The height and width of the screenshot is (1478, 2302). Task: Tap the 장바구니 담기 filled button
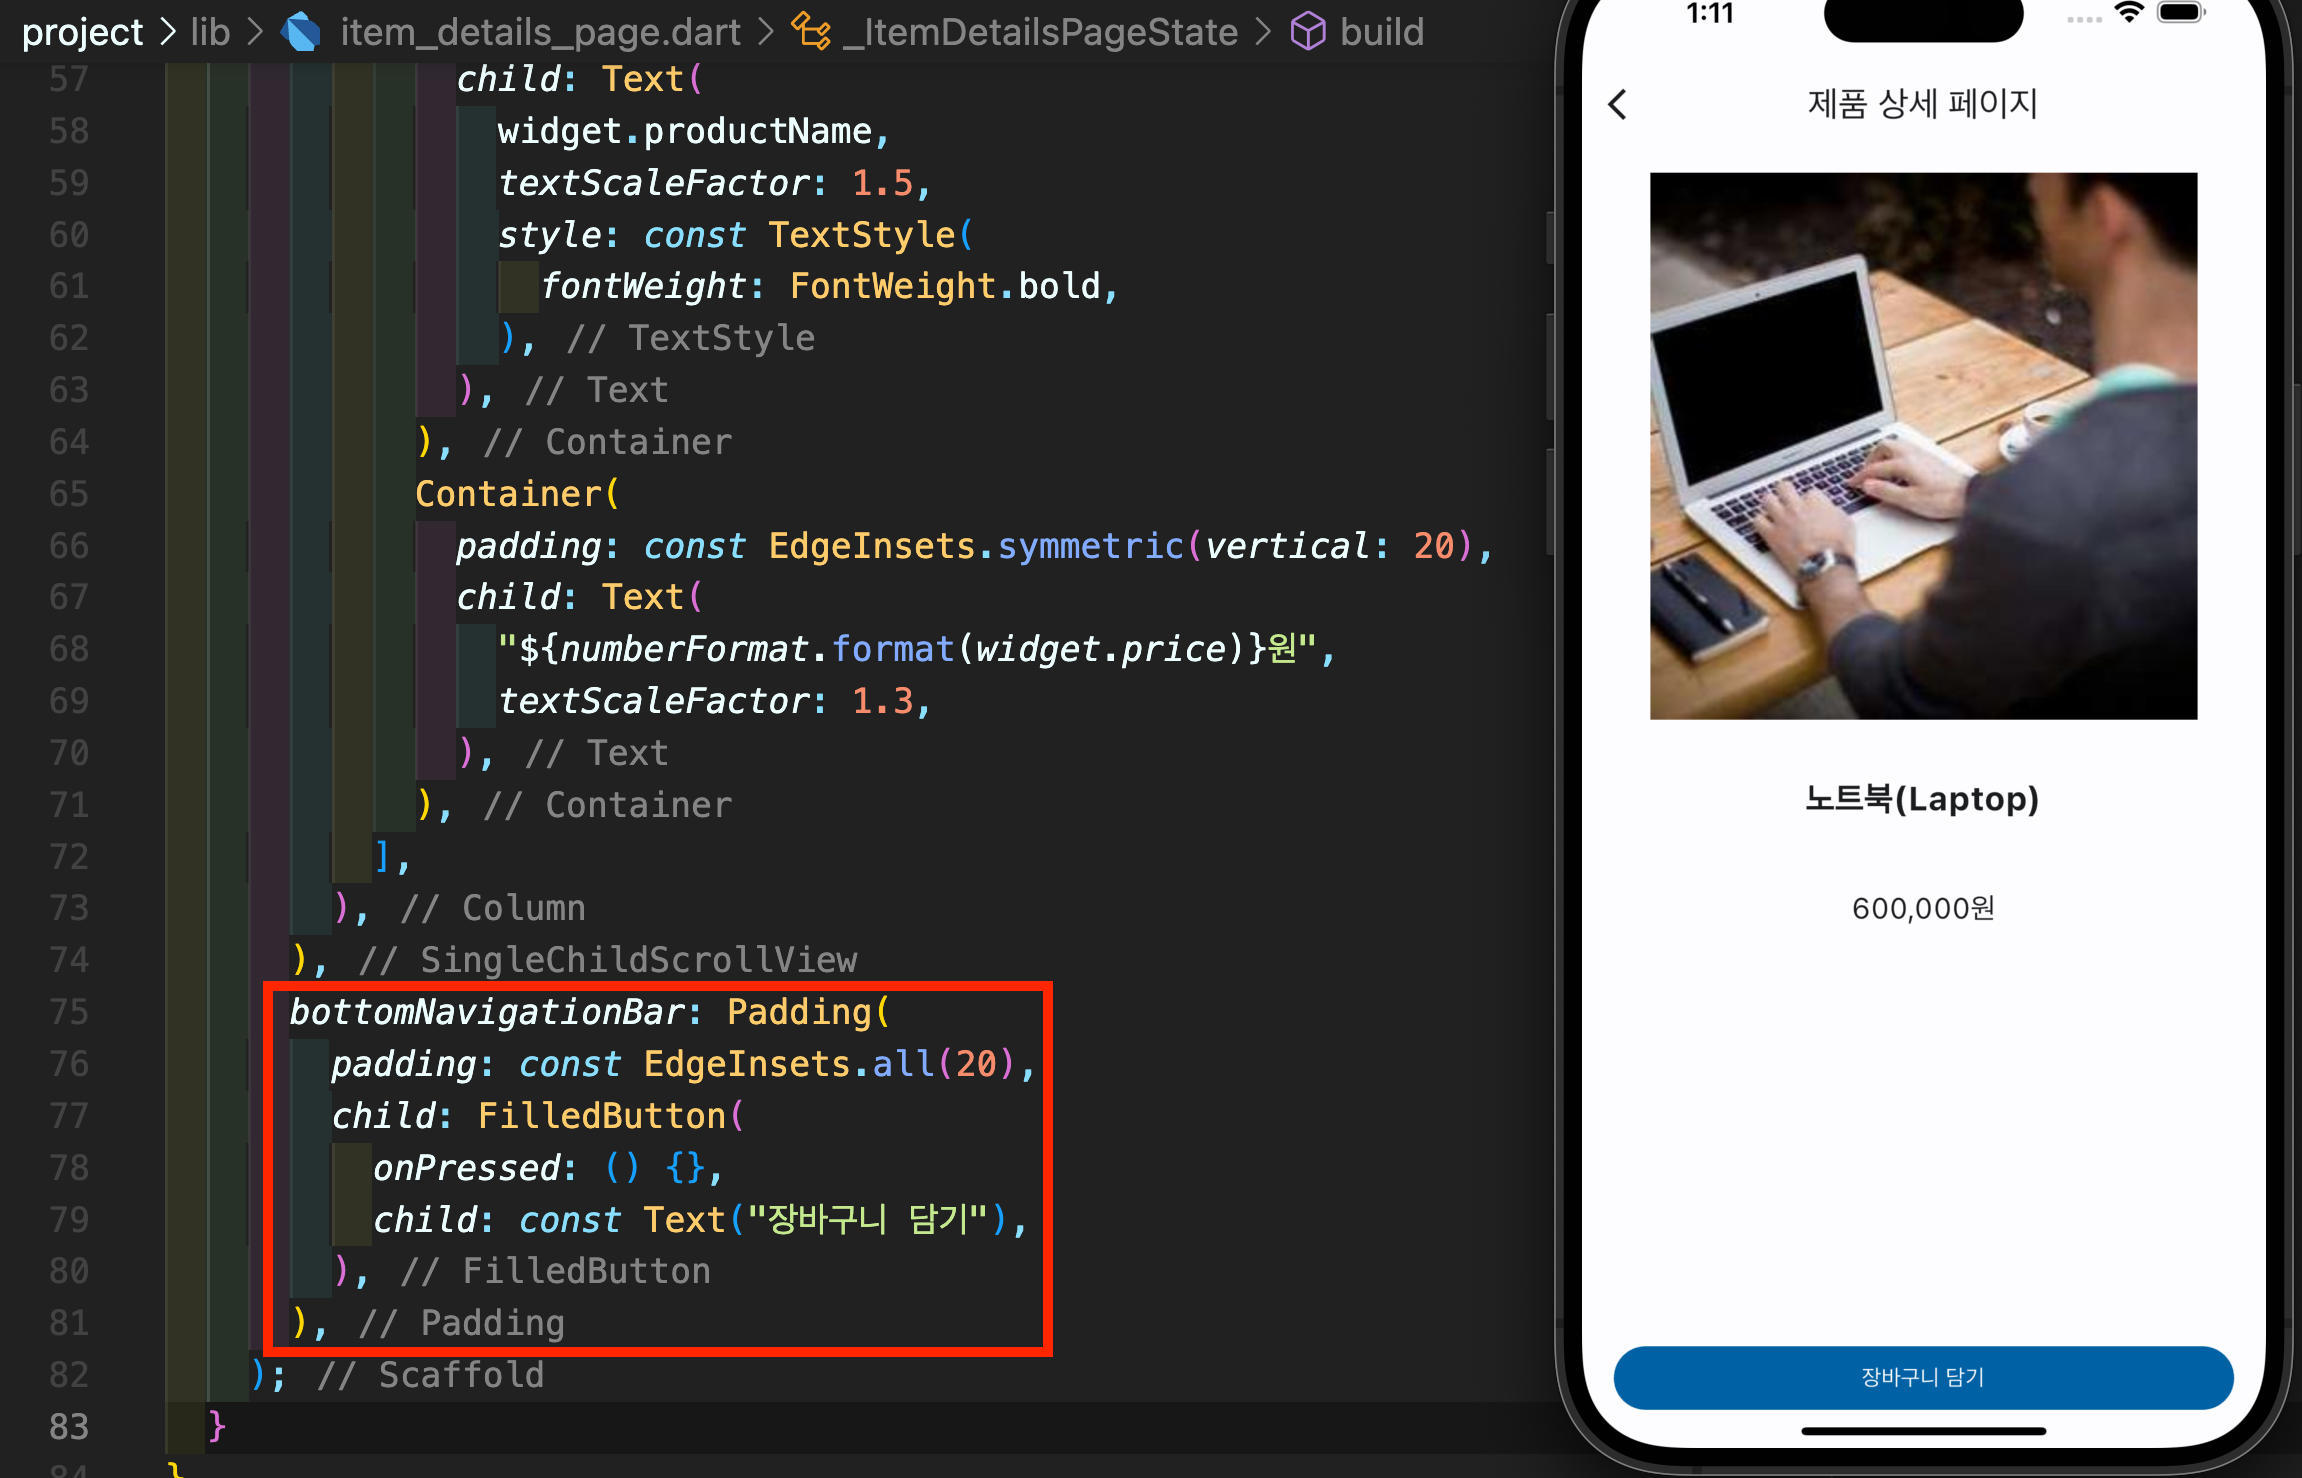pos(1922,1377)
